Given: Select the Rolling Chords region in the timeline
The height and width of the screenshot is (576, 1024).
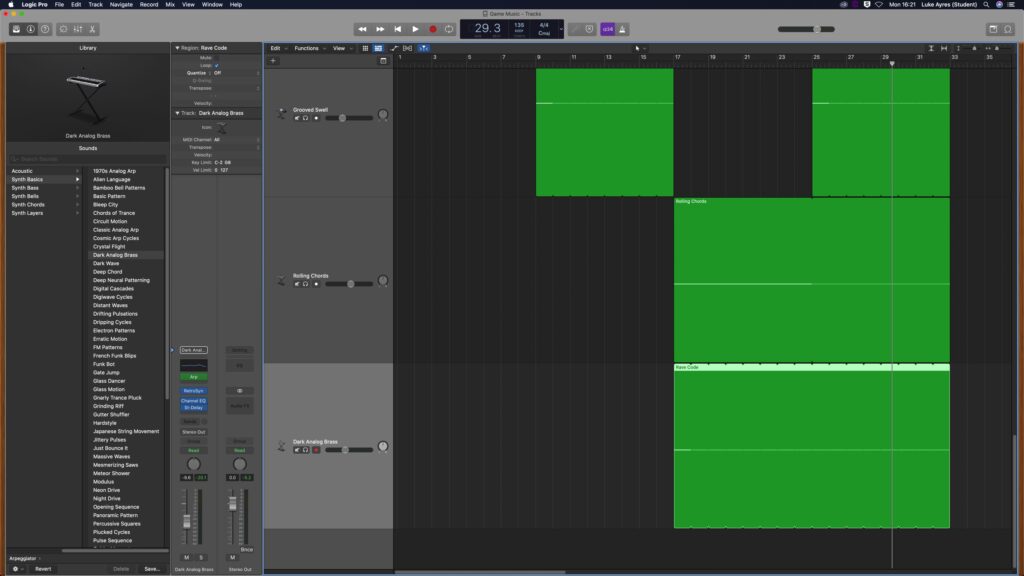Looking at the screenshot, I should pos(812,280).
